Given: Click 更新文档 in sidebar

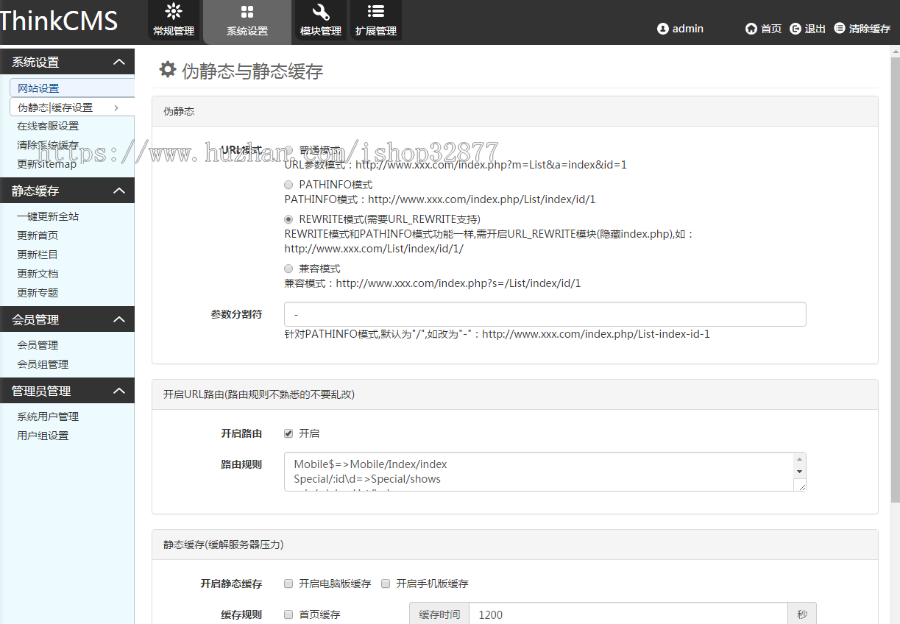Looking at the screenshot, I should (x=37, y=273).
